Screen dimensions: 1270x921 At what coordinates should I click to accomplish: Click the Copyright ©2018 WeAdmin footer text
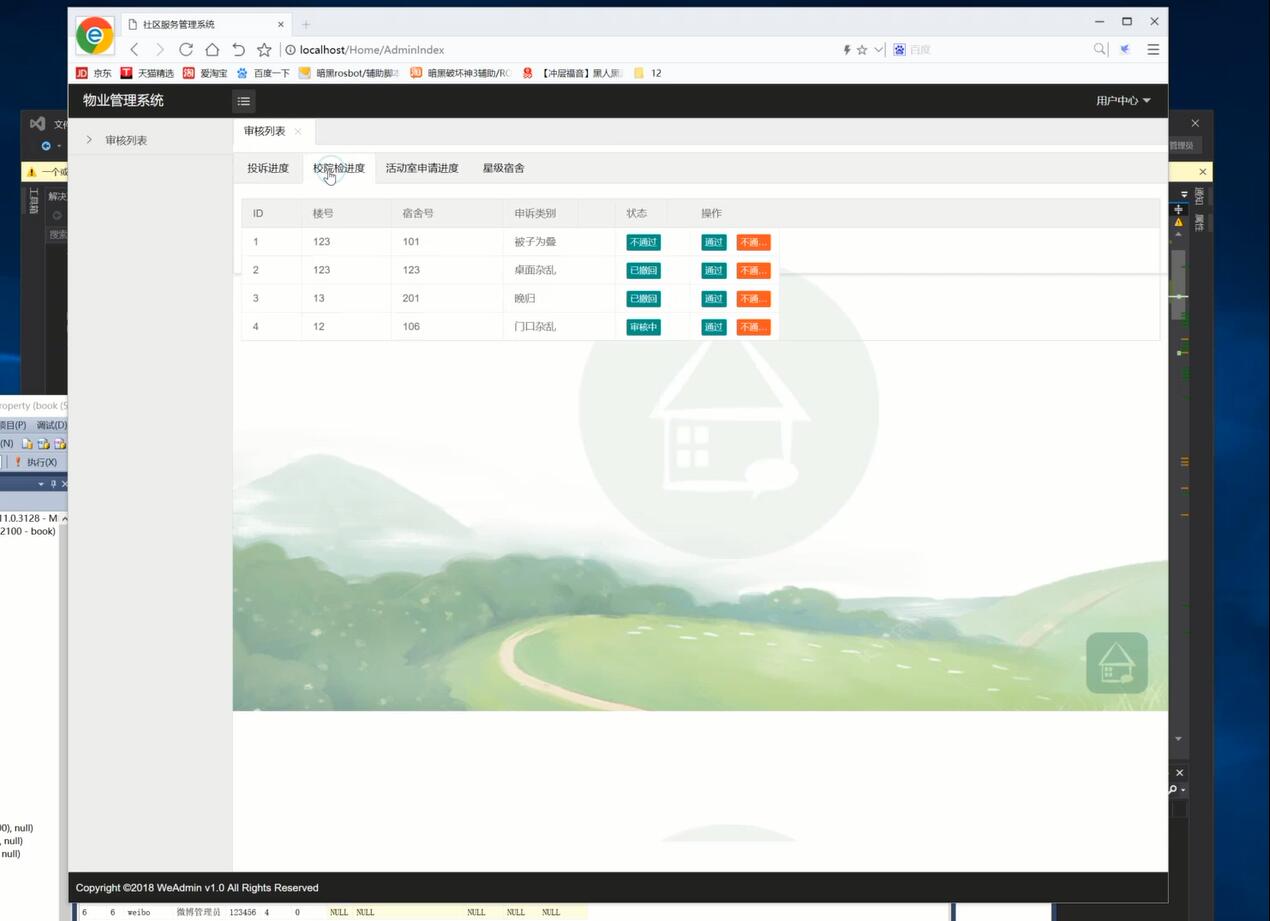[197, 888]
